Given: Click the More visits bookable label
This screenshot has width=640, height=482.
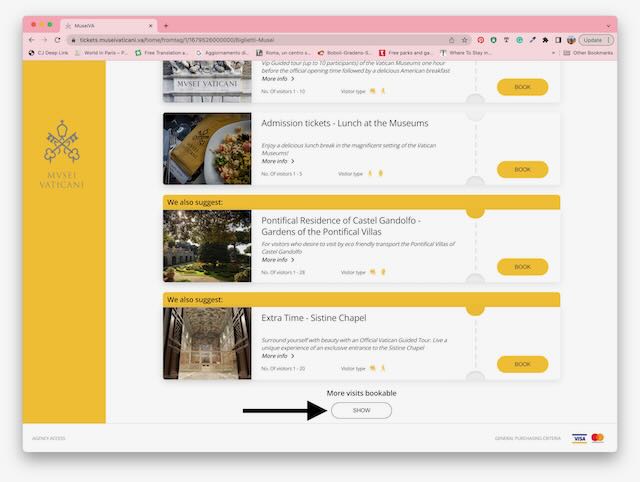Looking at the screenshot, I should [362, 393].
